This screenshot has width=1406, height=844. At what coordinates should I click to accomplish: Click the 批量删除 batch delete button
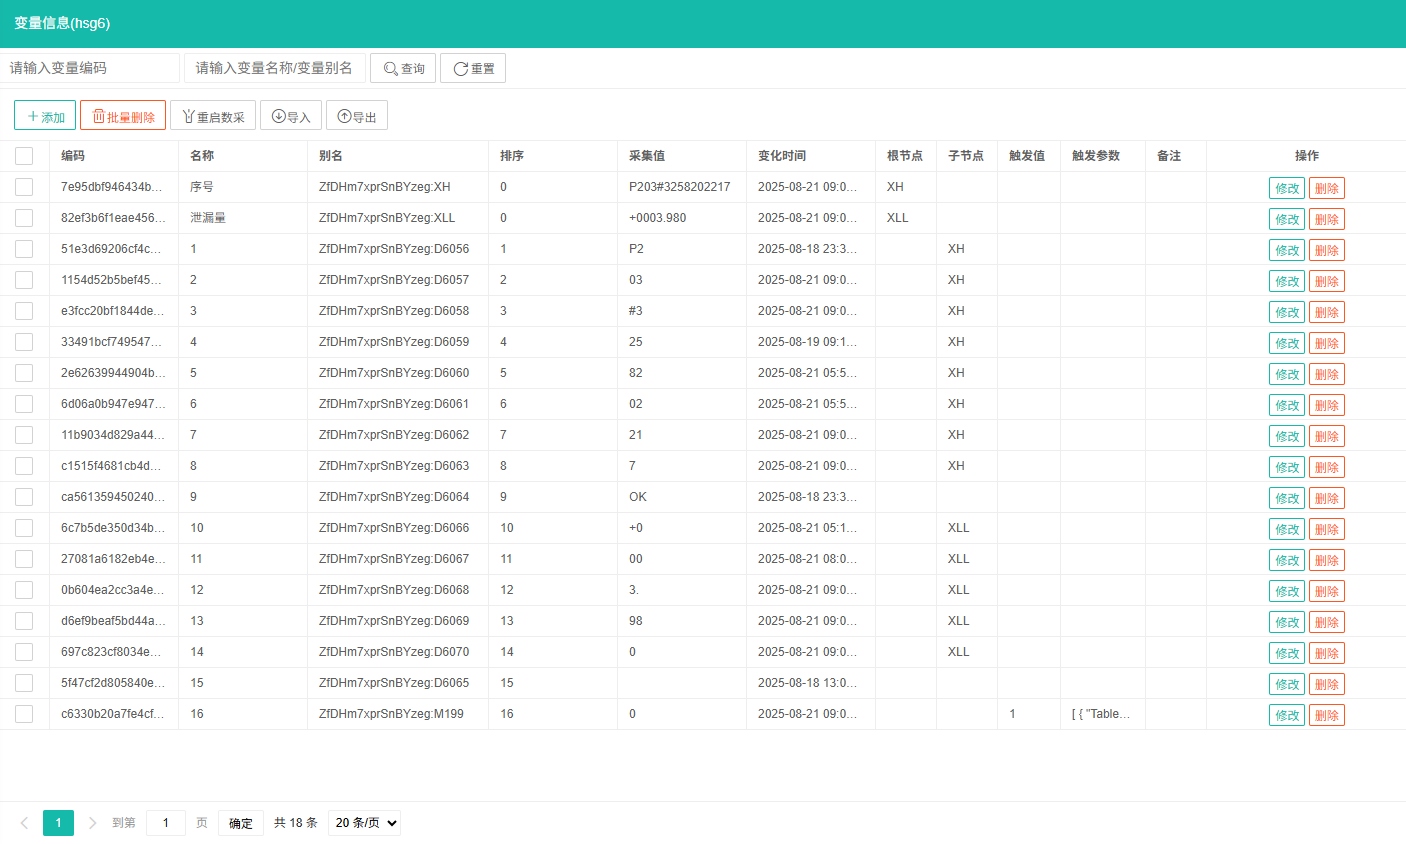(x=123, y=116)
